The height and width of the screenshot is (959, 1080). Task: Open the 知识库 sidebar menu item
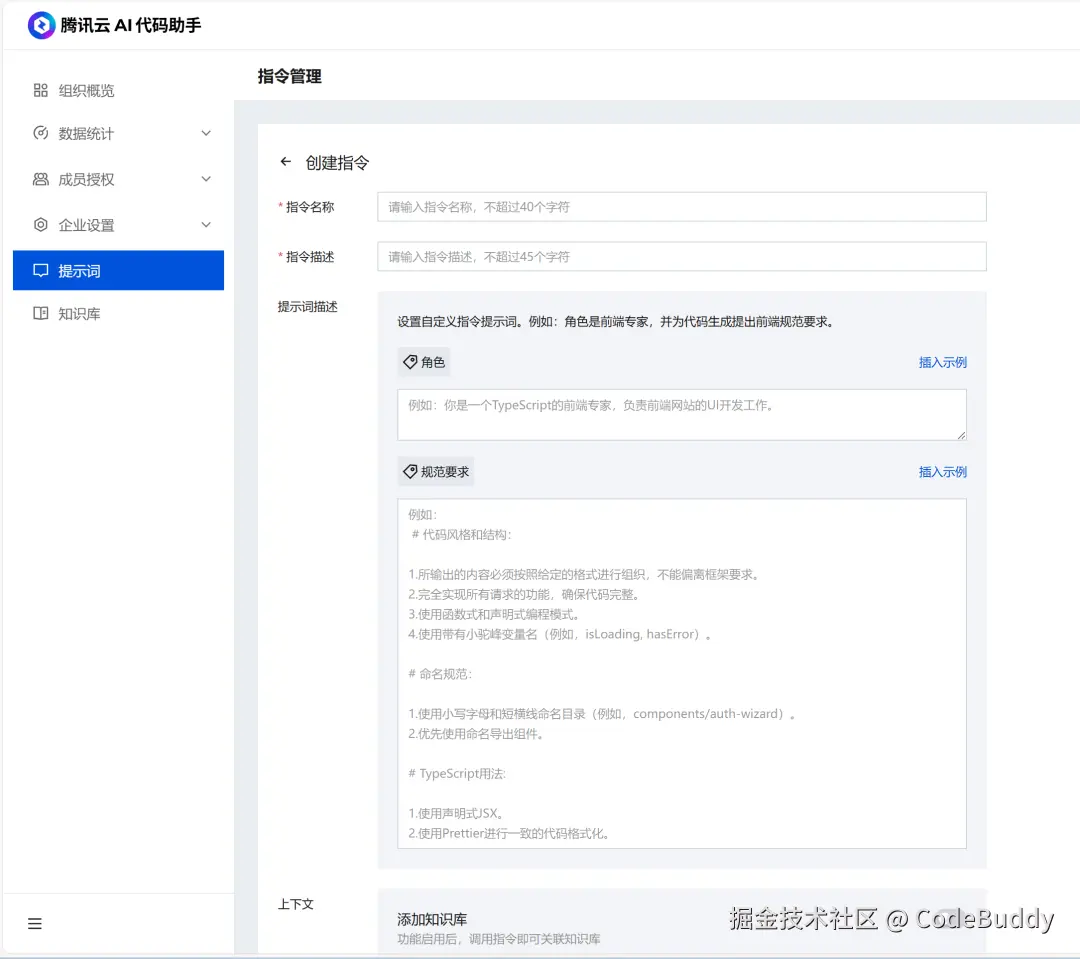coord(88,313)
